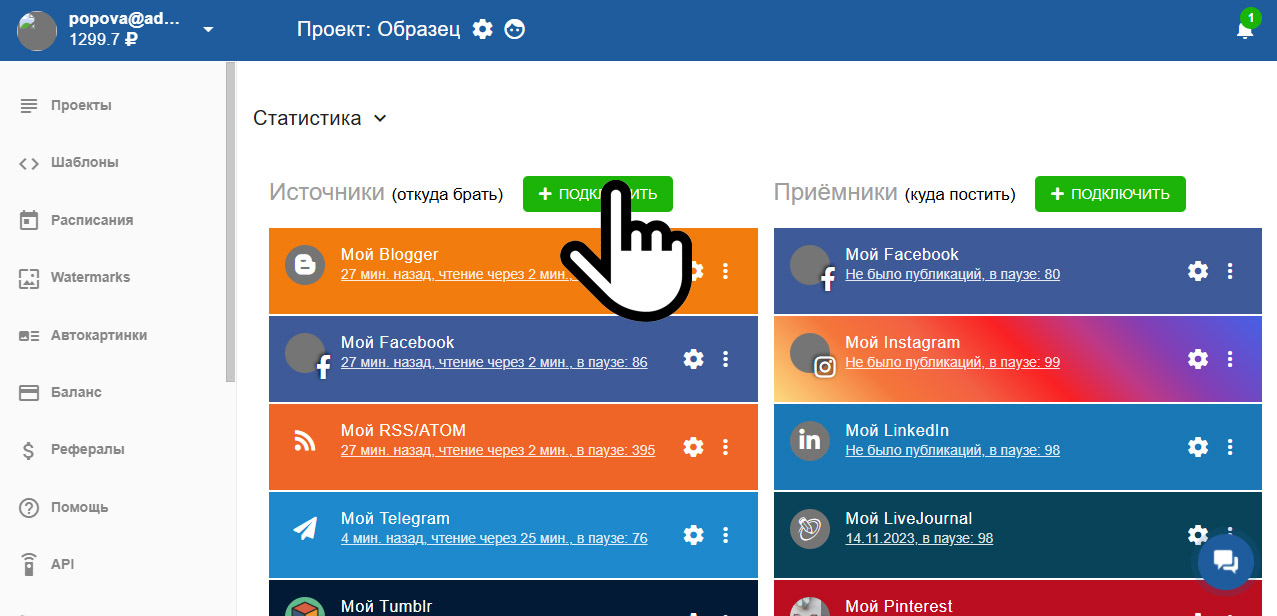
Task: Open Шаблоны in the sidebar
Action: coord(84,162)
